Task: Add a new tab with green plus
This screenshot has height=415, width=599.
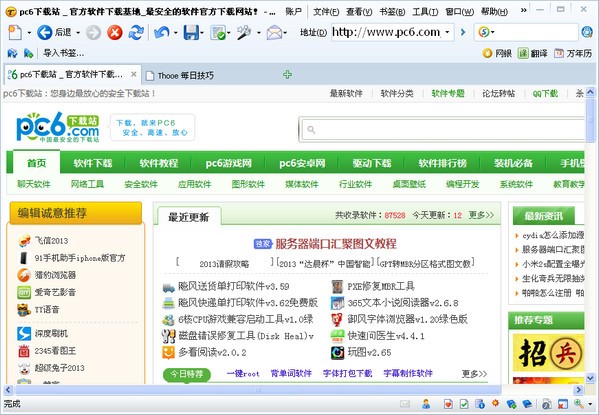Action: (x=288, y=75)
